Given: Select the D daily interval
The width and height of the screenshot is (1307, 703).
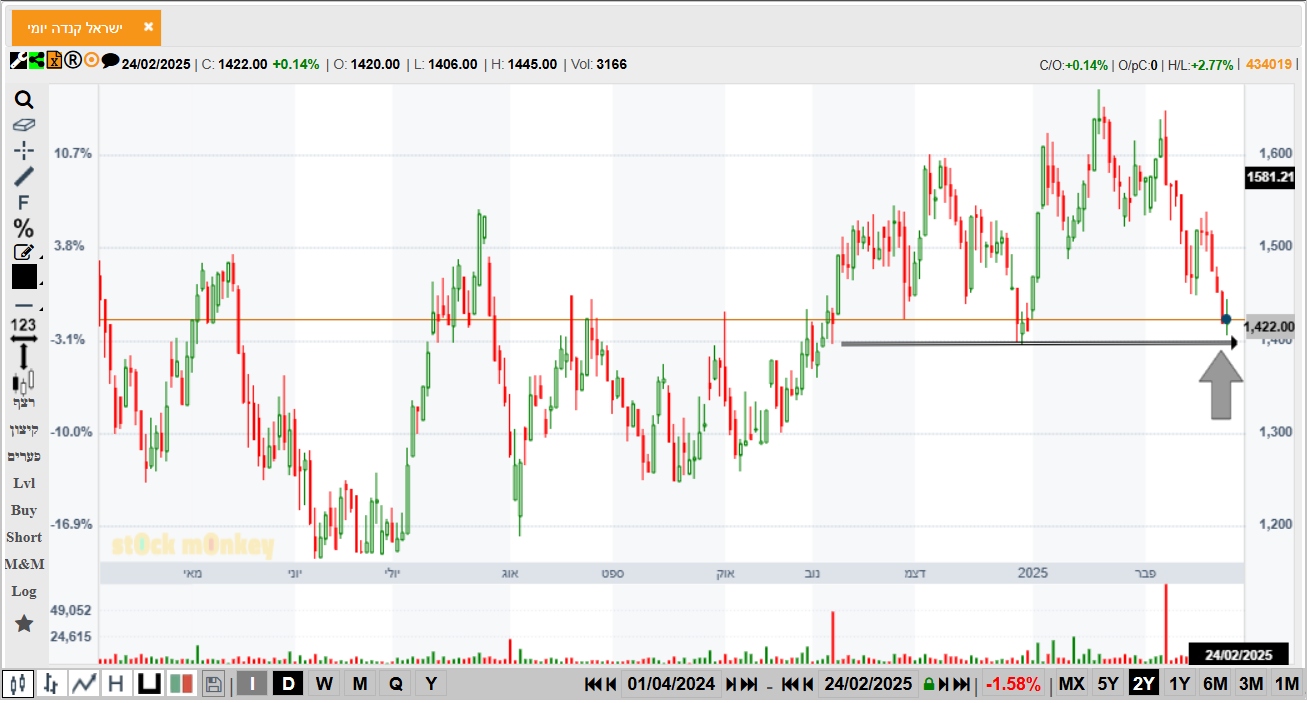Looking at the screenshot, I should (288, 684).
